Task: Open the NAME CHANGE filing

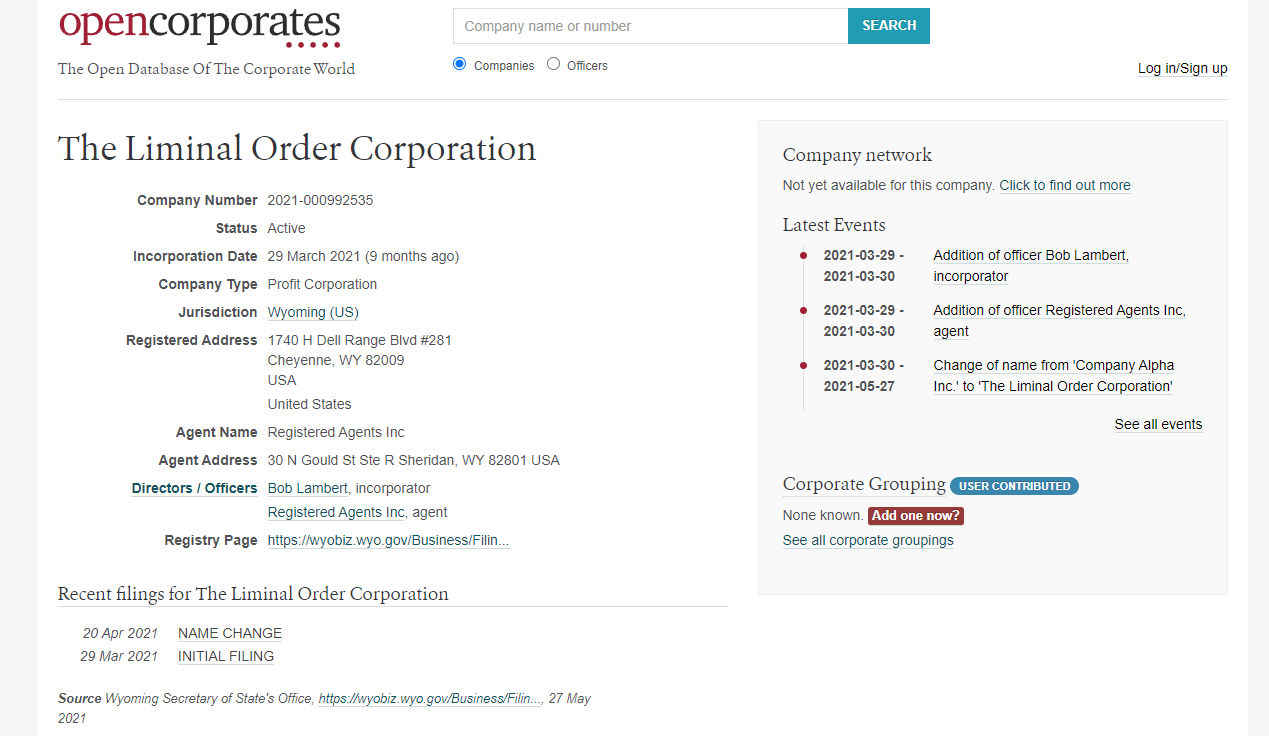Action: click(230, 633)
